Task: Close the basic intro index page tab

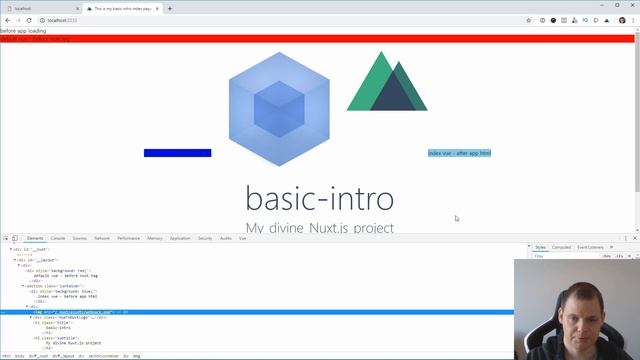Action: click(x=157, y=9)
